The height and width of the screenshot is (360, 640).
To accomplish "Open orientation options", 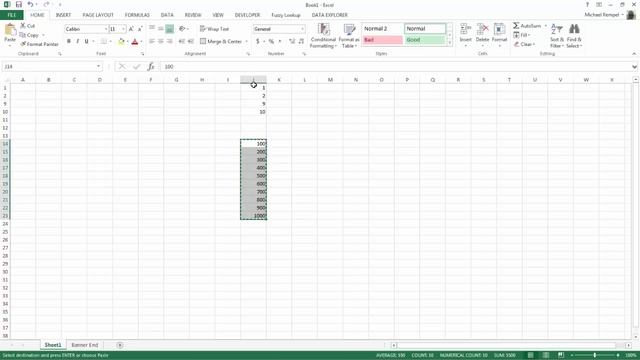I will point(183,29).
